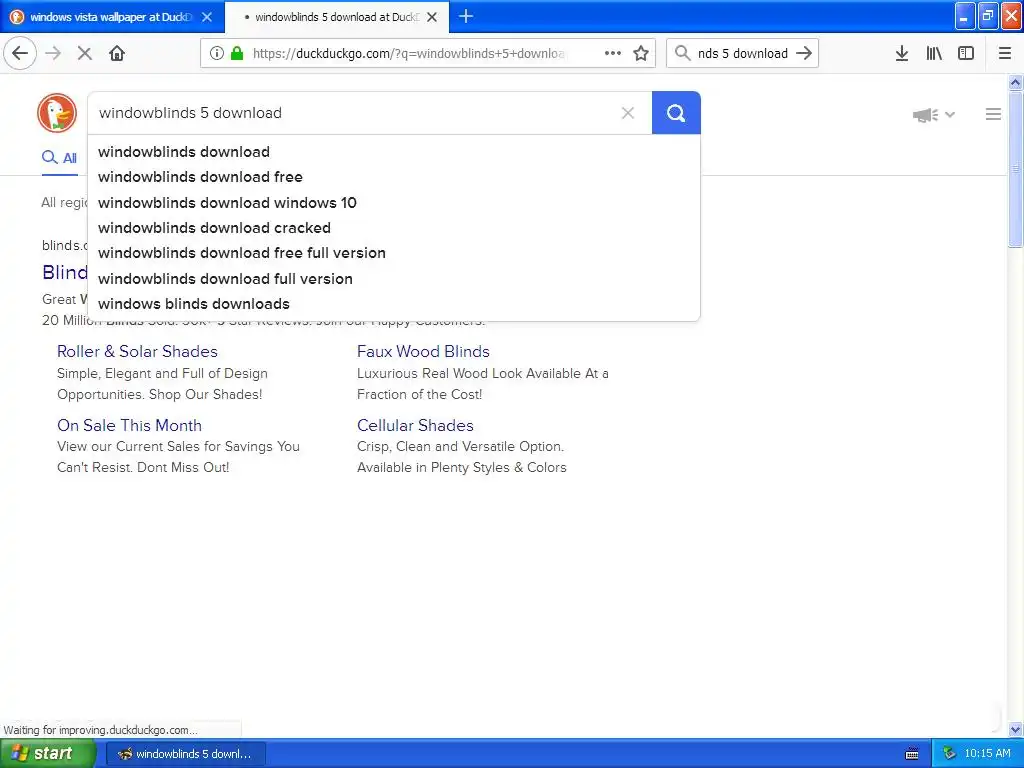Click the scroll down arrow of page scrollbar
This screenshot has height=768, width=1024.
tap(1015, 729)
